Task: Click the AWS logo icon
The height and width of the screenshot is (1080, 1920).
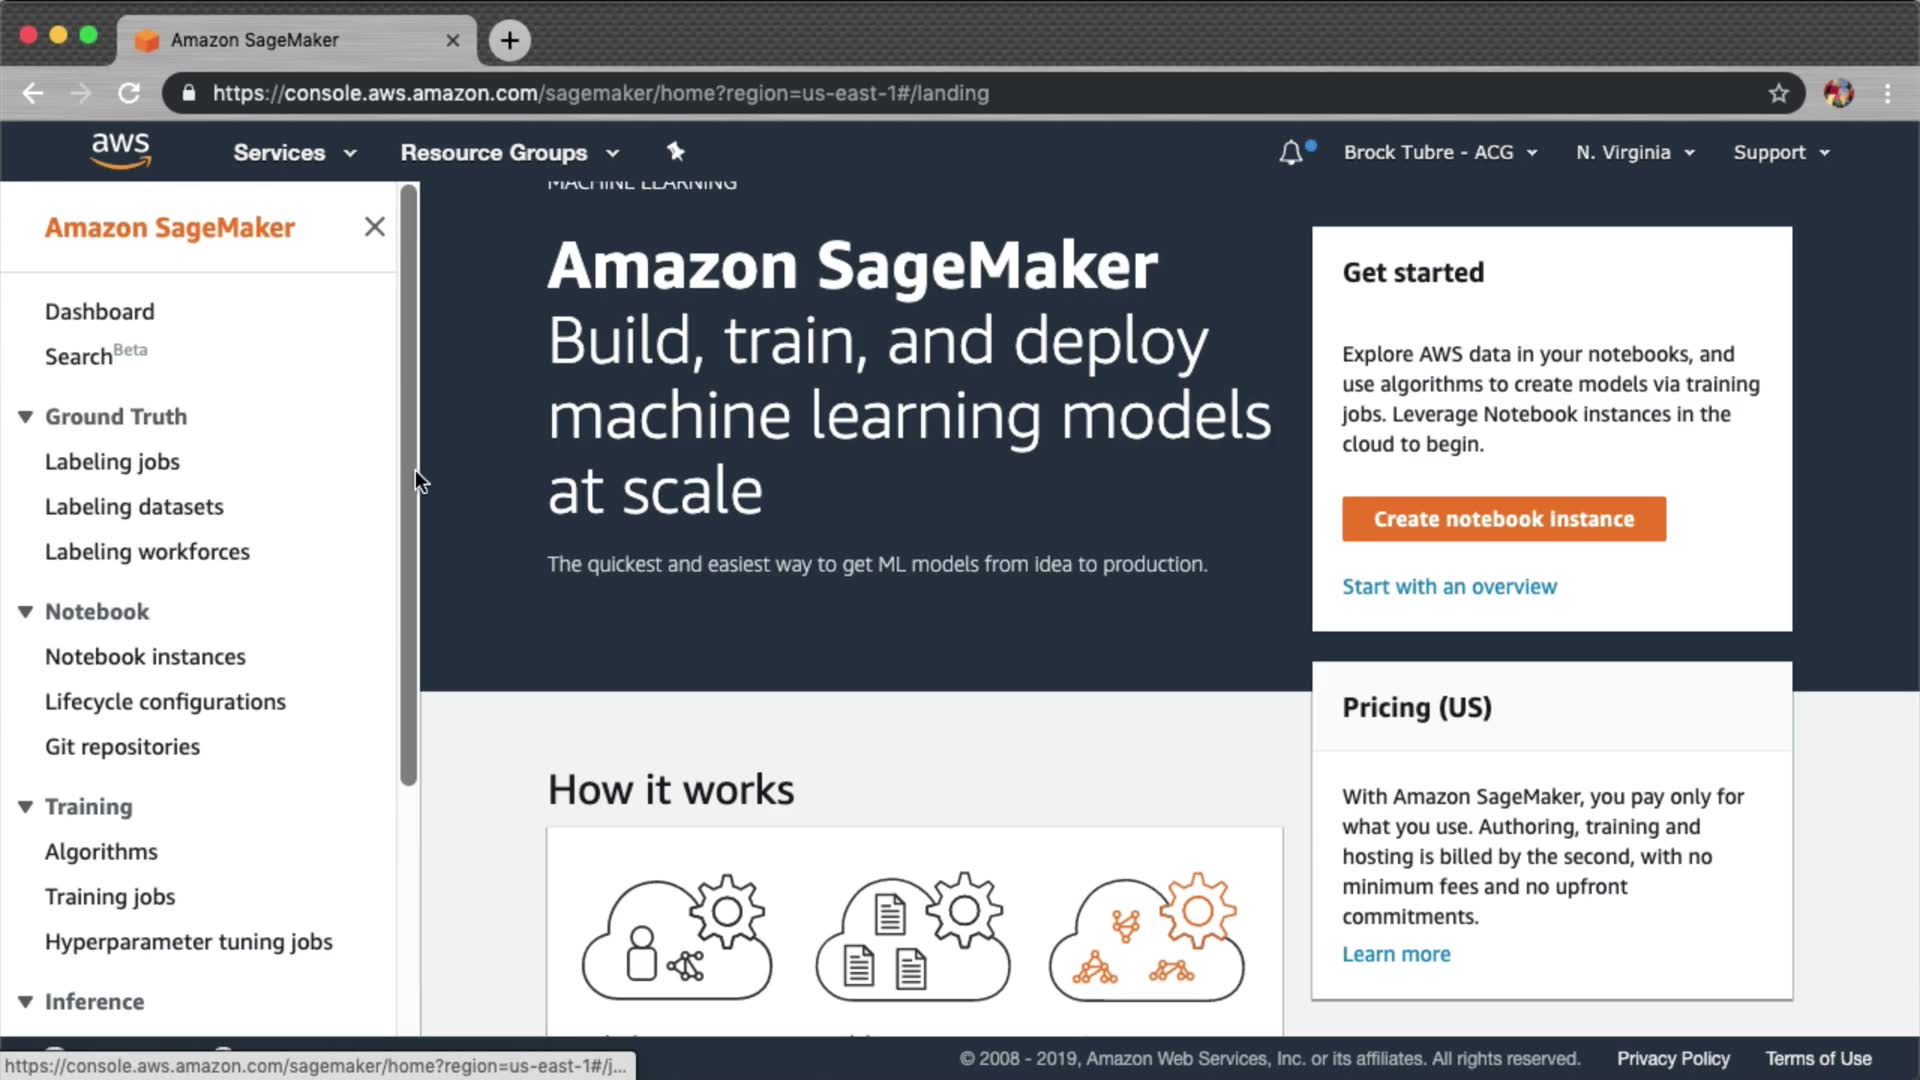Action: (120, 150)
